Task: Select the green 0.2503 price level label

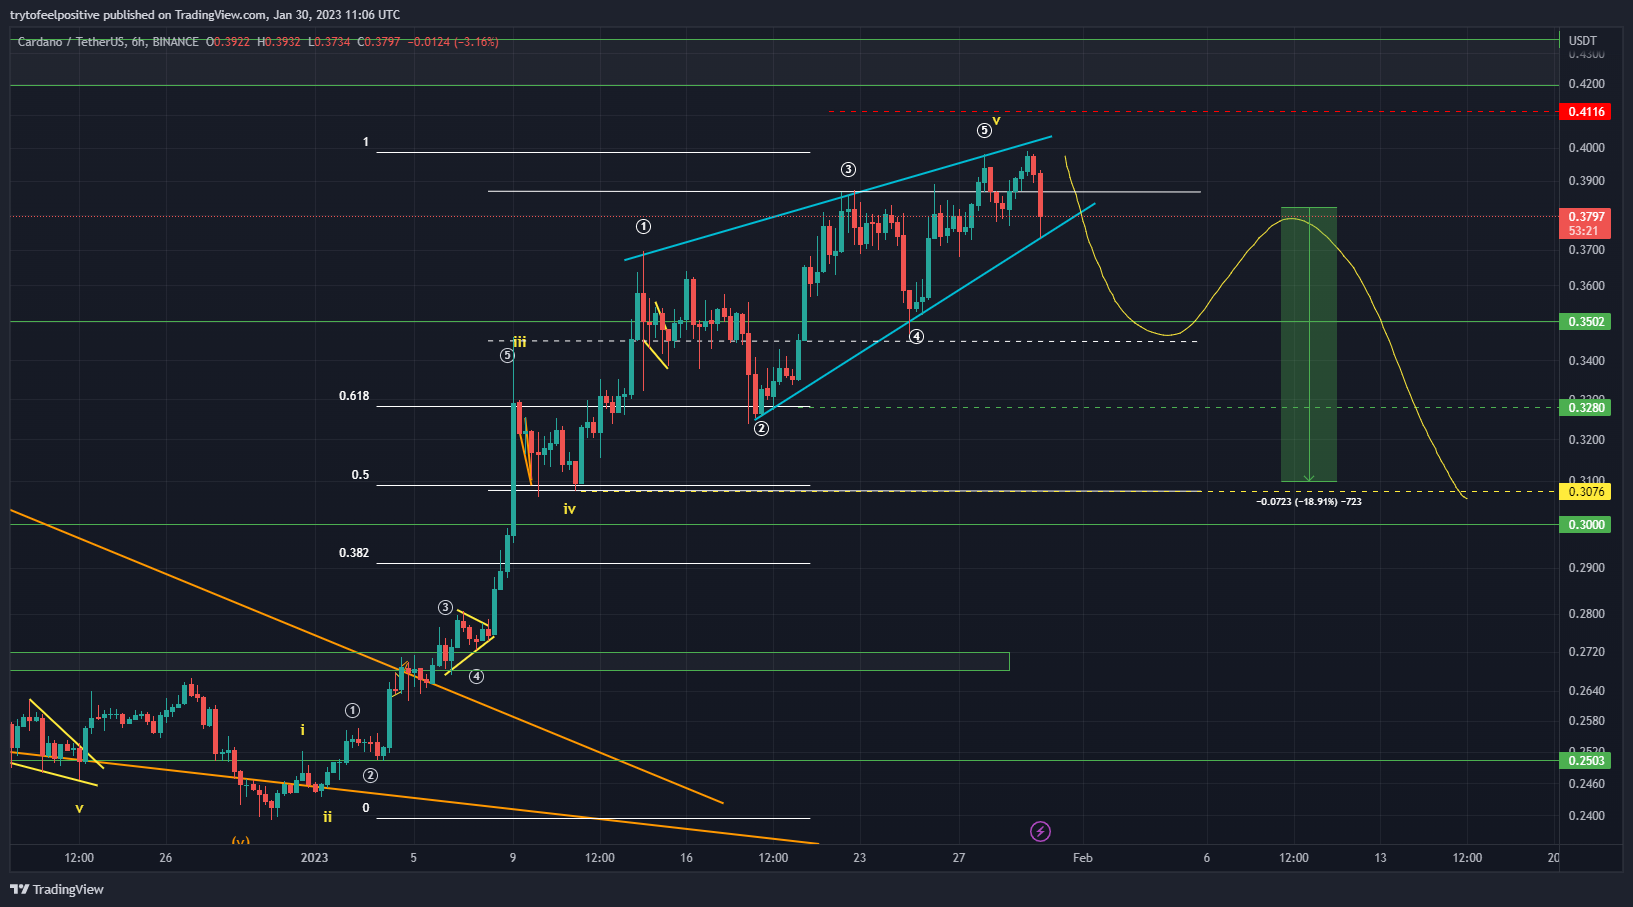Action: (1586, 761)
